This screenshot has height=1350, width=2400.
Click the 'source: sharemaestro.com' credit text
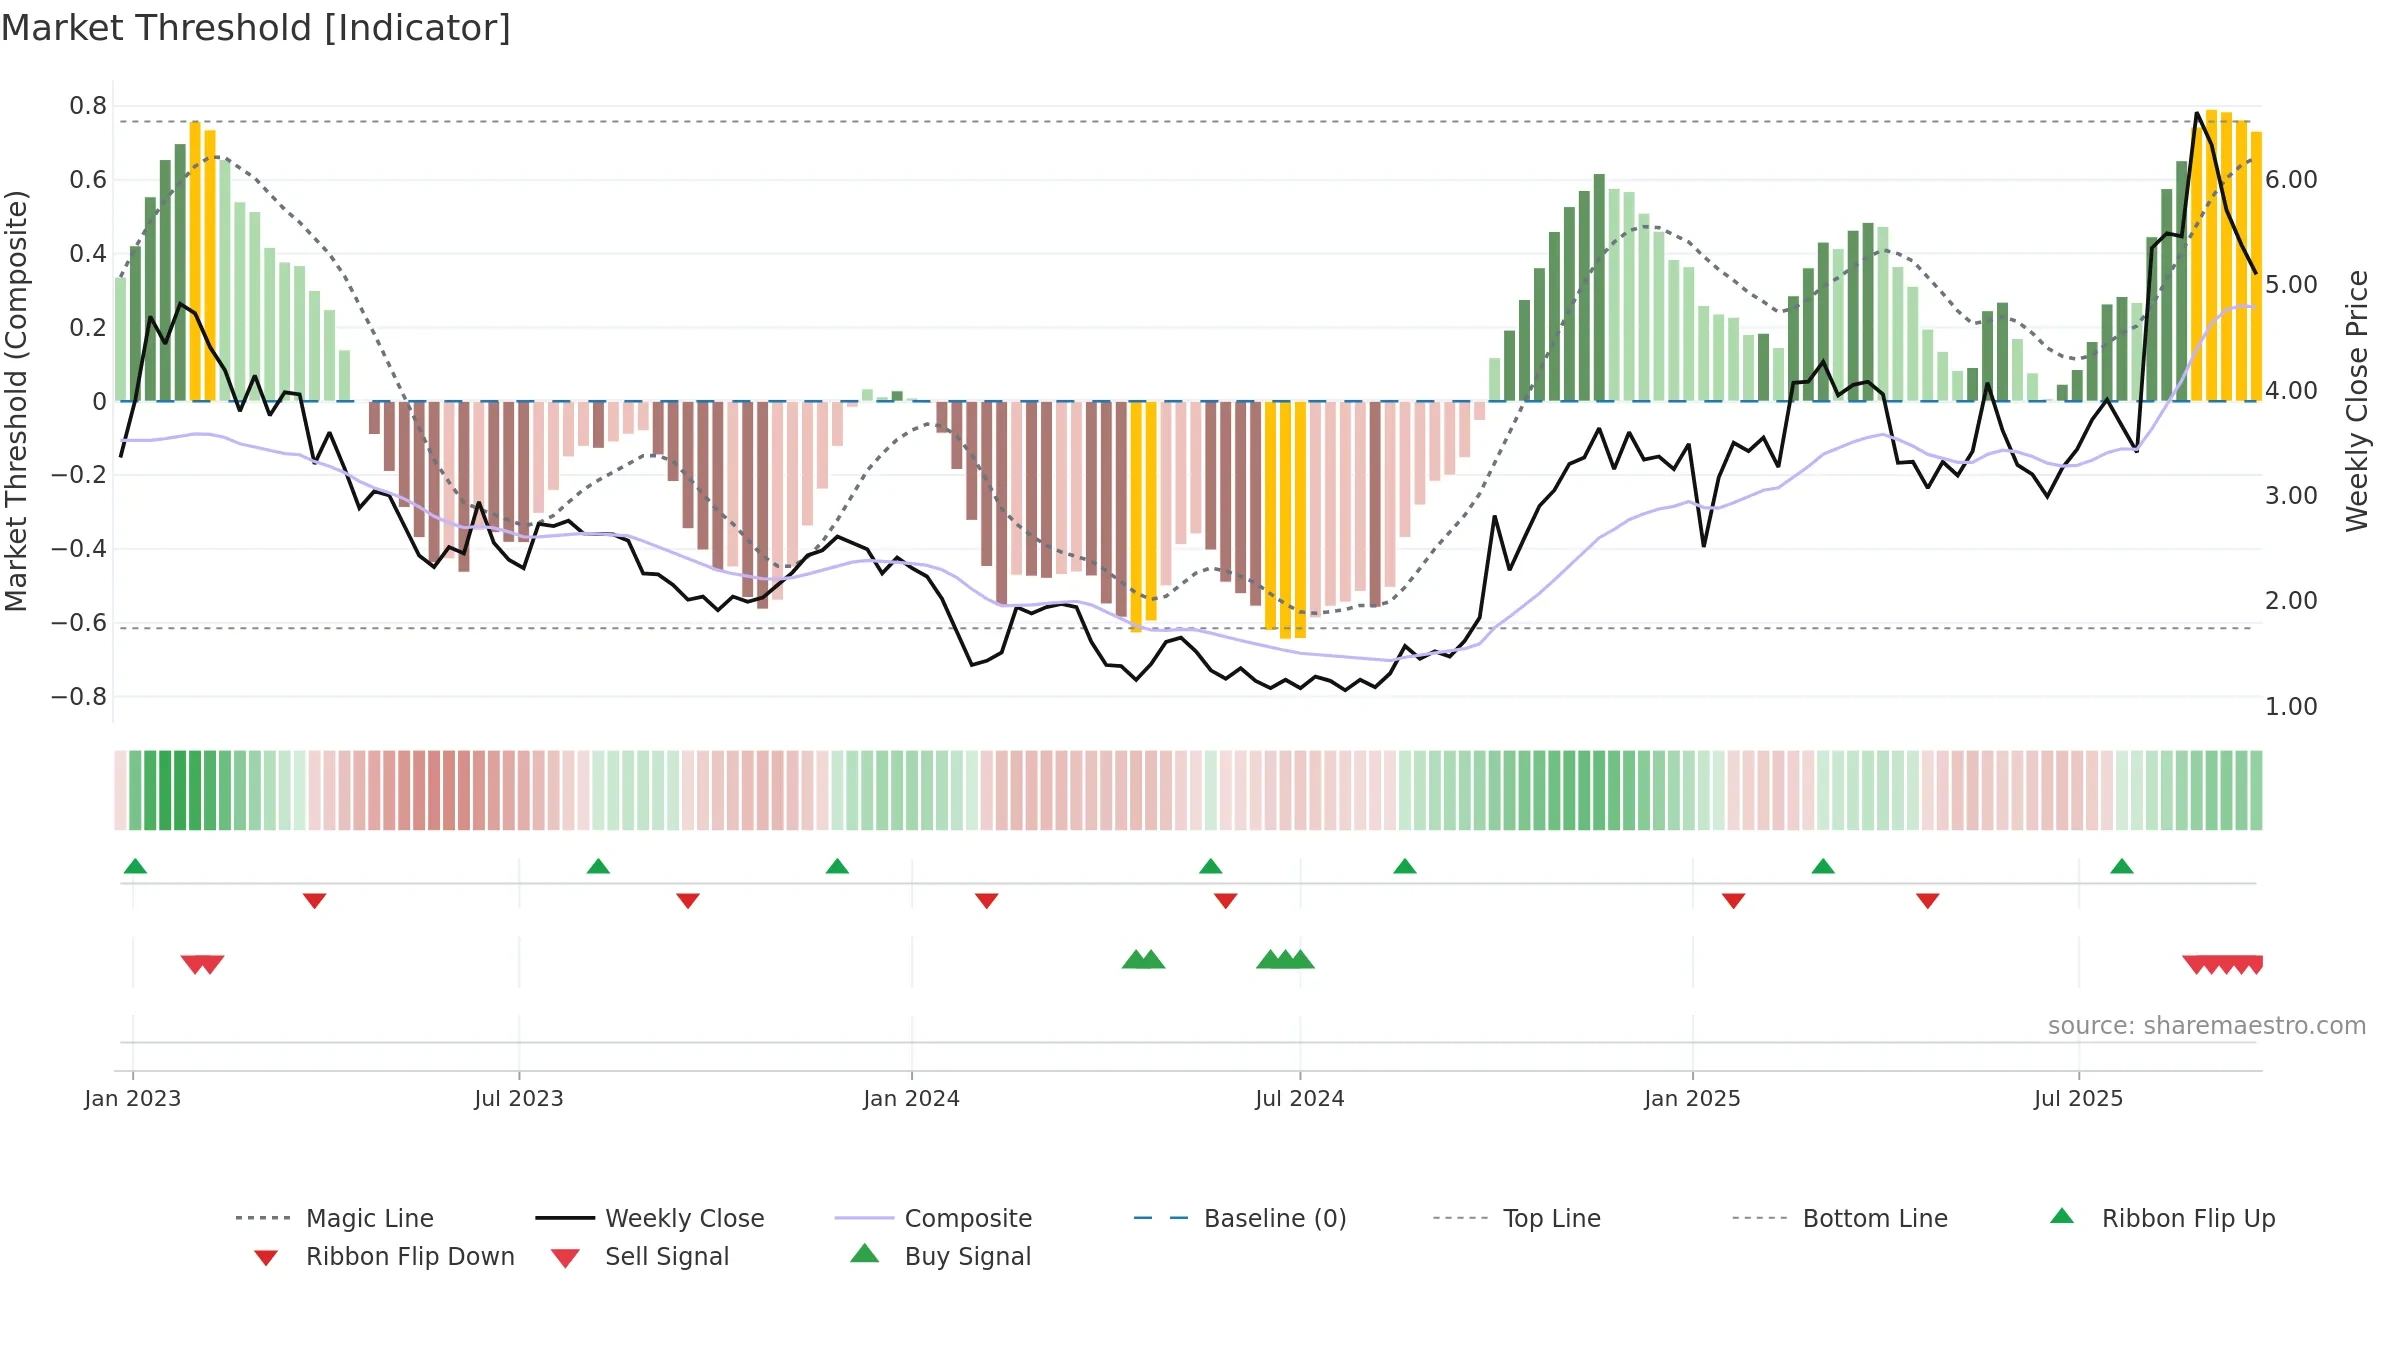click(x=2207, y=1026)
